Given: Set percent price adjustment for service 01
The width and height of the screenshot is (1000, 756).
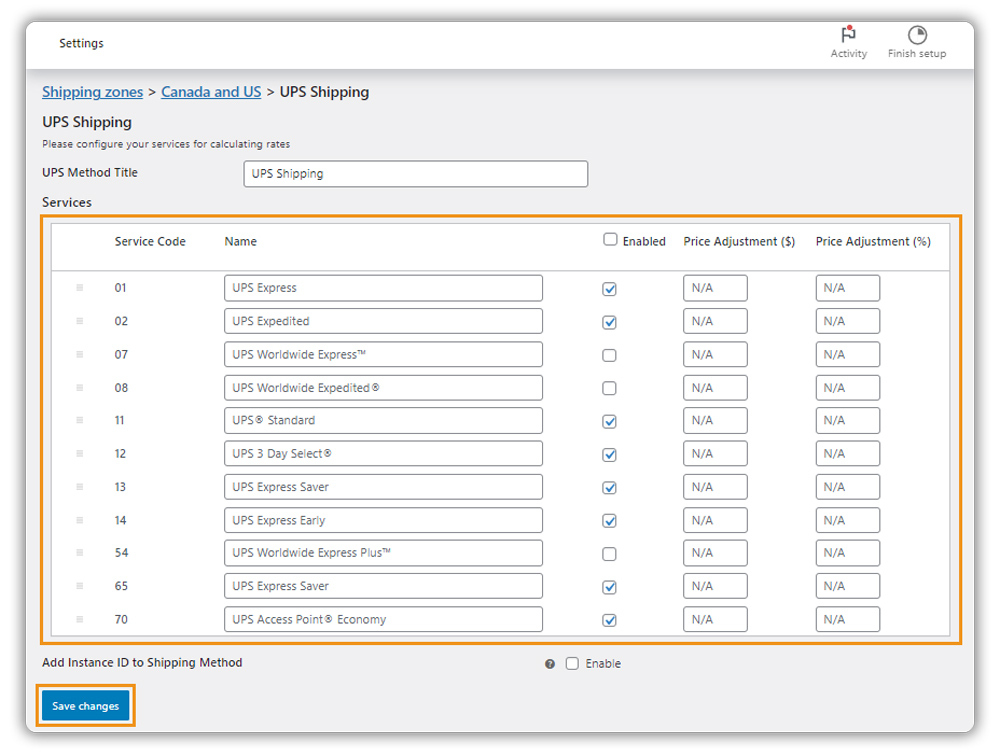Looking at the screenshot, I should click(848, 288).
